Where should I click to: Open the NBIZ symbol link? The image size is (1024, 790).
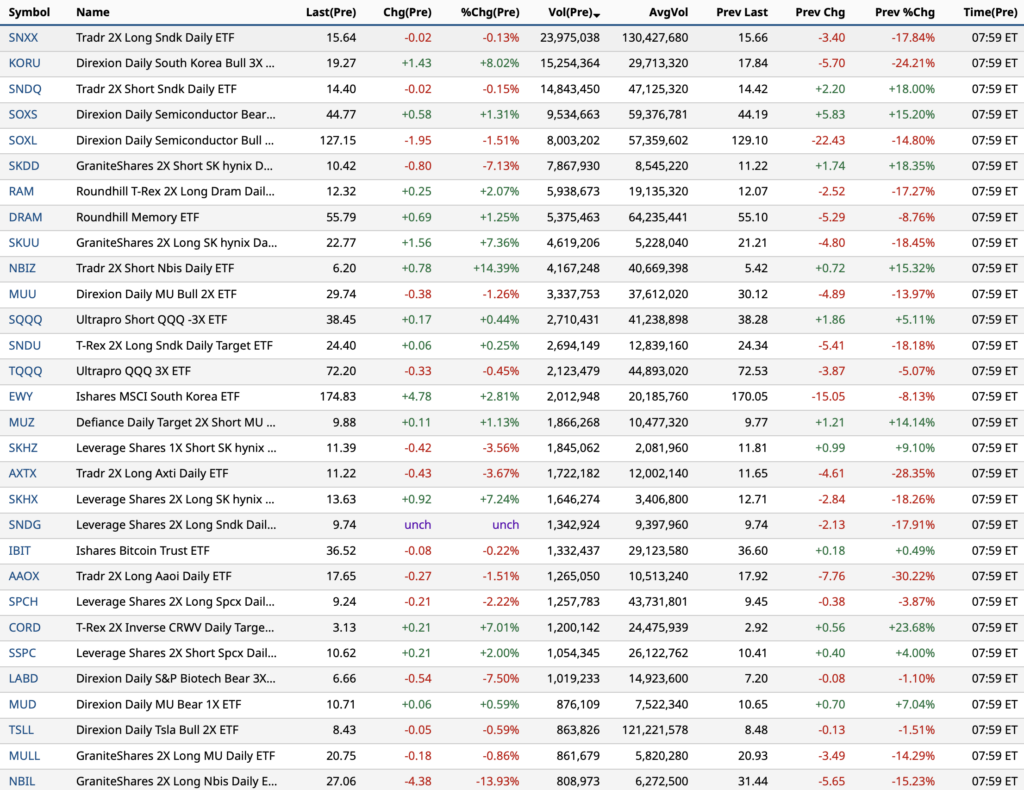point(22,268)
